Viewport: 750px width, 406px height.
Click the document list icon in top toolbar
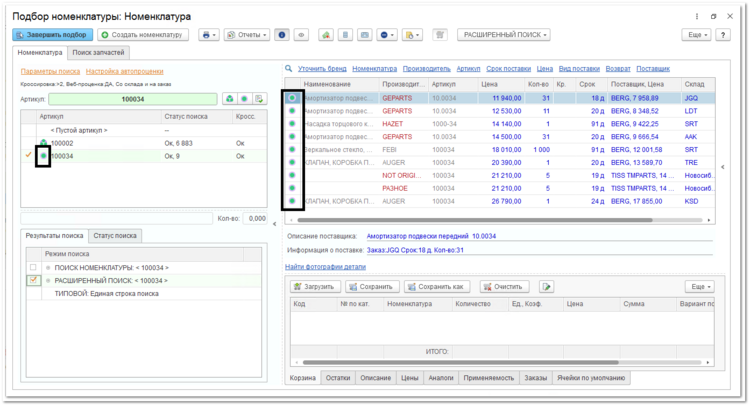tap(345, 35)
